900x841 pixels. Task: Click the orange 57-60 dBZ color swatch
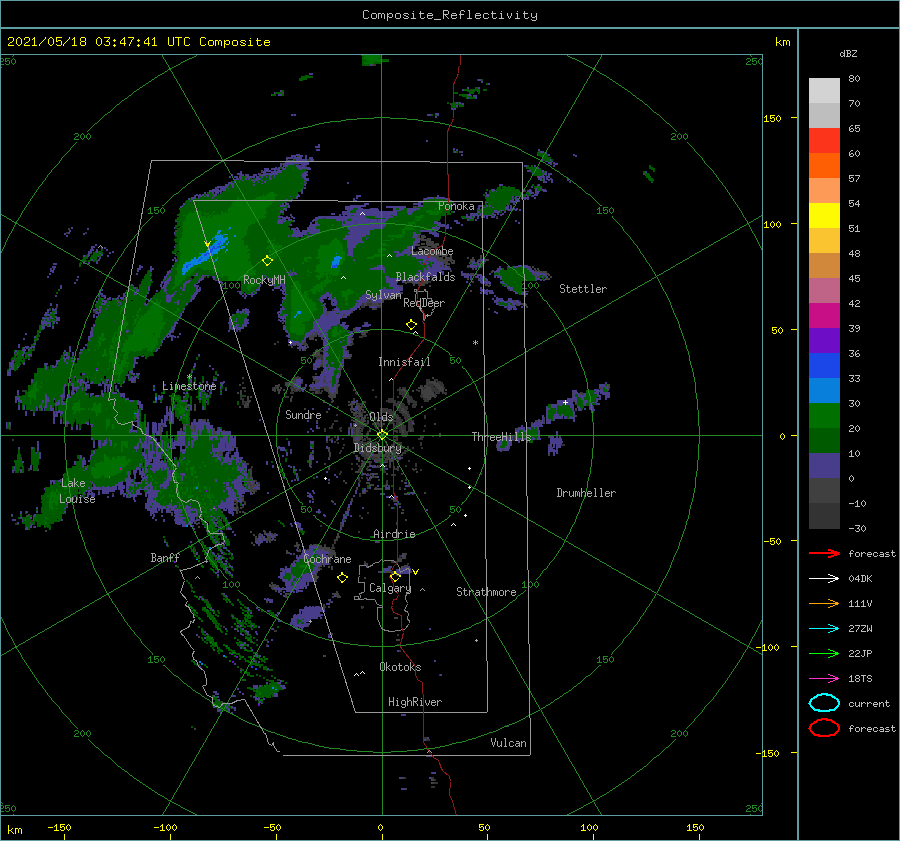coord(824,166)
